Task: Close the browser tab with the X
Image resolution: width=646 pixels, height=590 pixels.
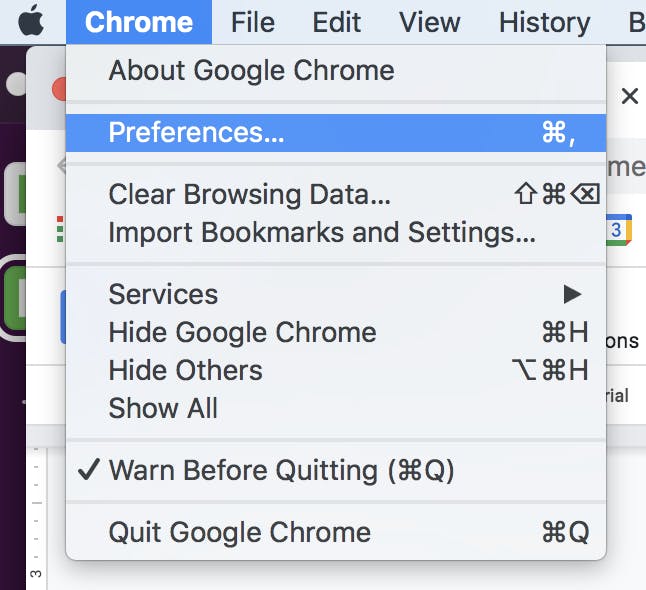Action: click(629, 96)
